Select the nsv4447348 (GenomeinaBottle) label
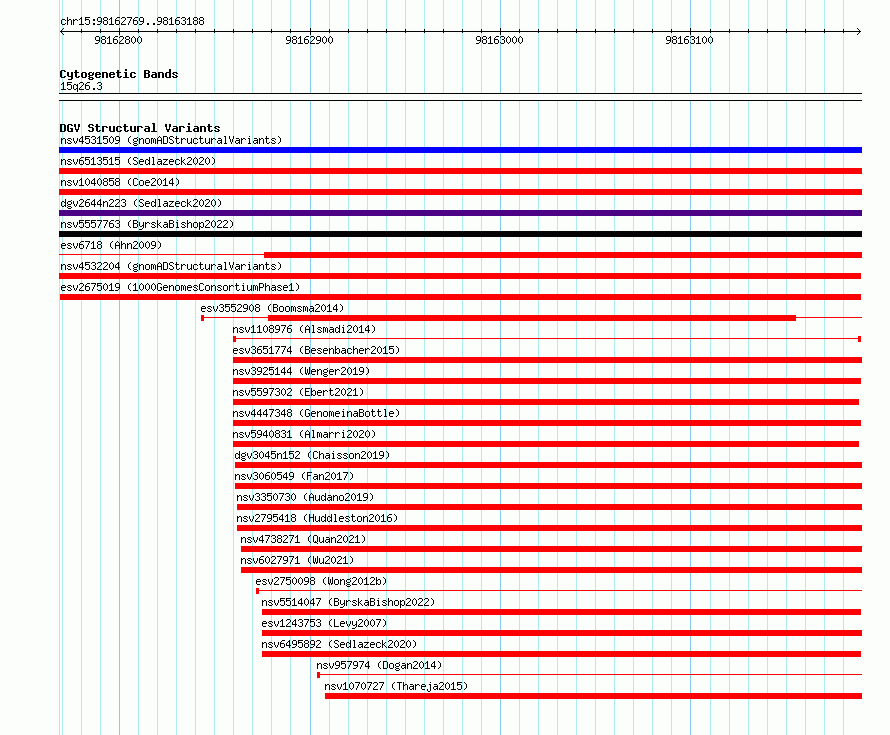890x735 pixels. [x=316, y=413]
